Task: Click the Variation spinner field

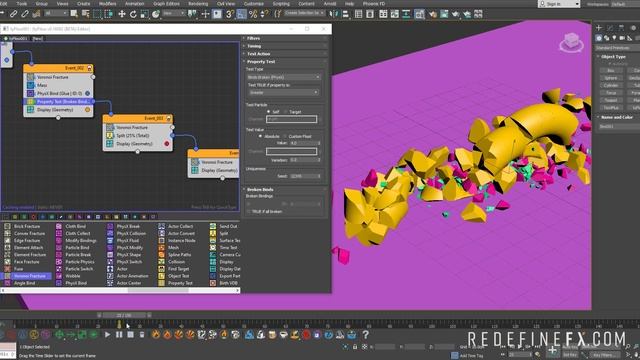Action: pos(304,160)
